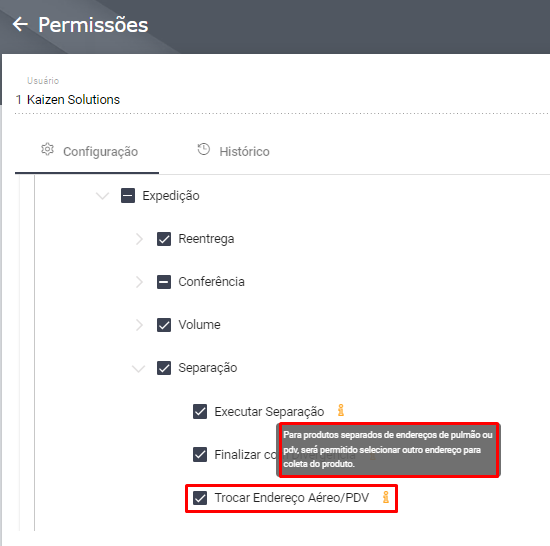The width and height of the screenshot is (550, 546).
Task: Expand the Conferência tree node
Action: [139, 282]
